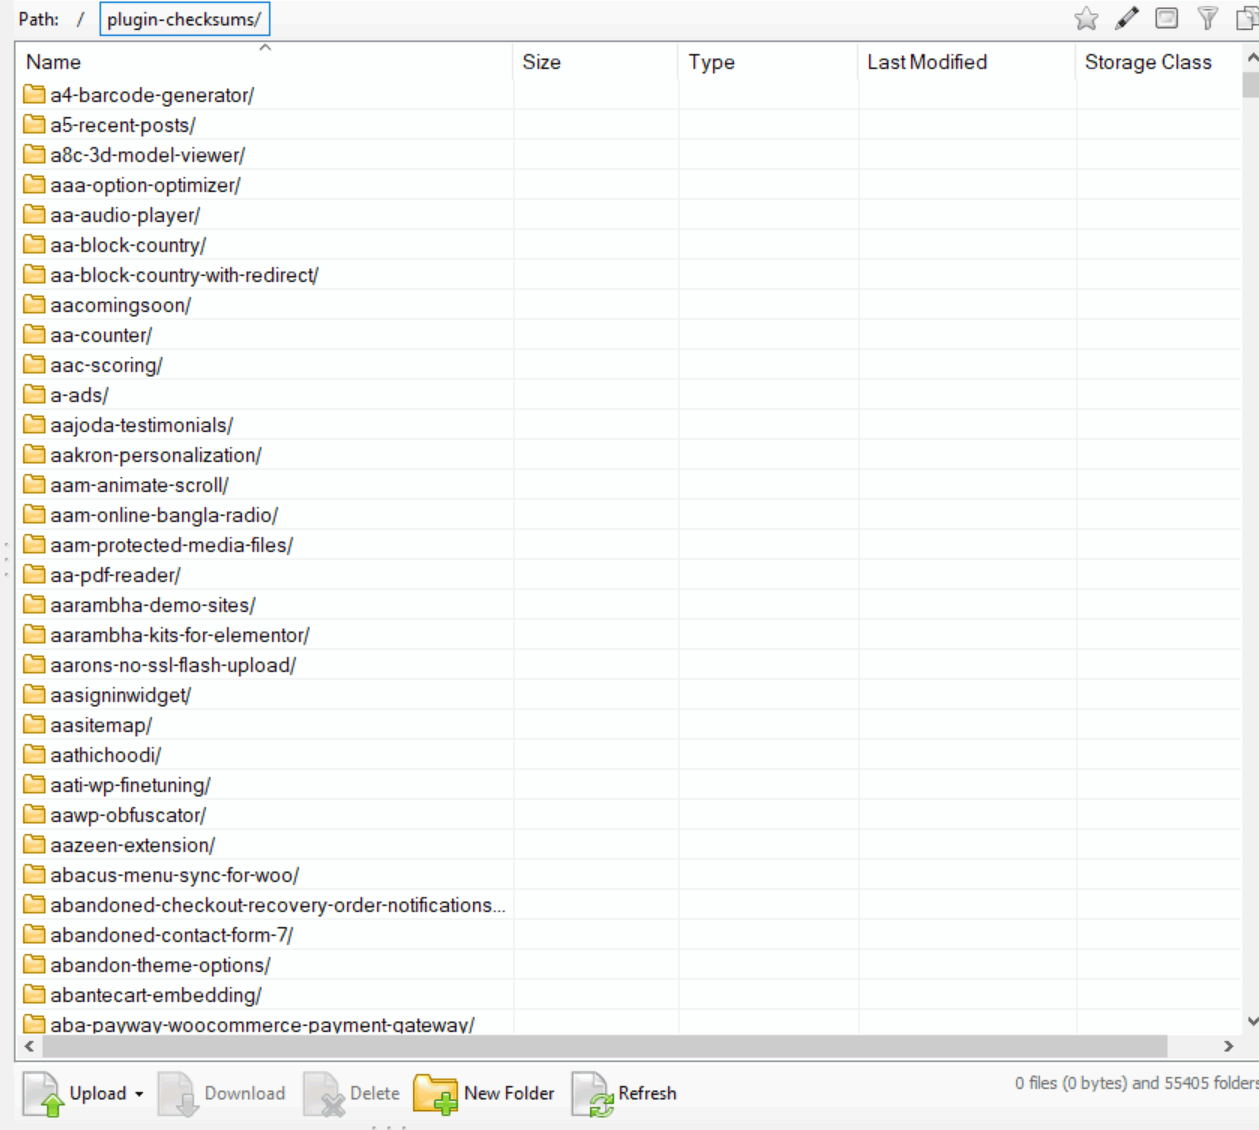Click folder icon of aa-block-country-with-redirect/
Image resolution: width=1259 pixels, height=1130 pixels.
coord(35,274)
